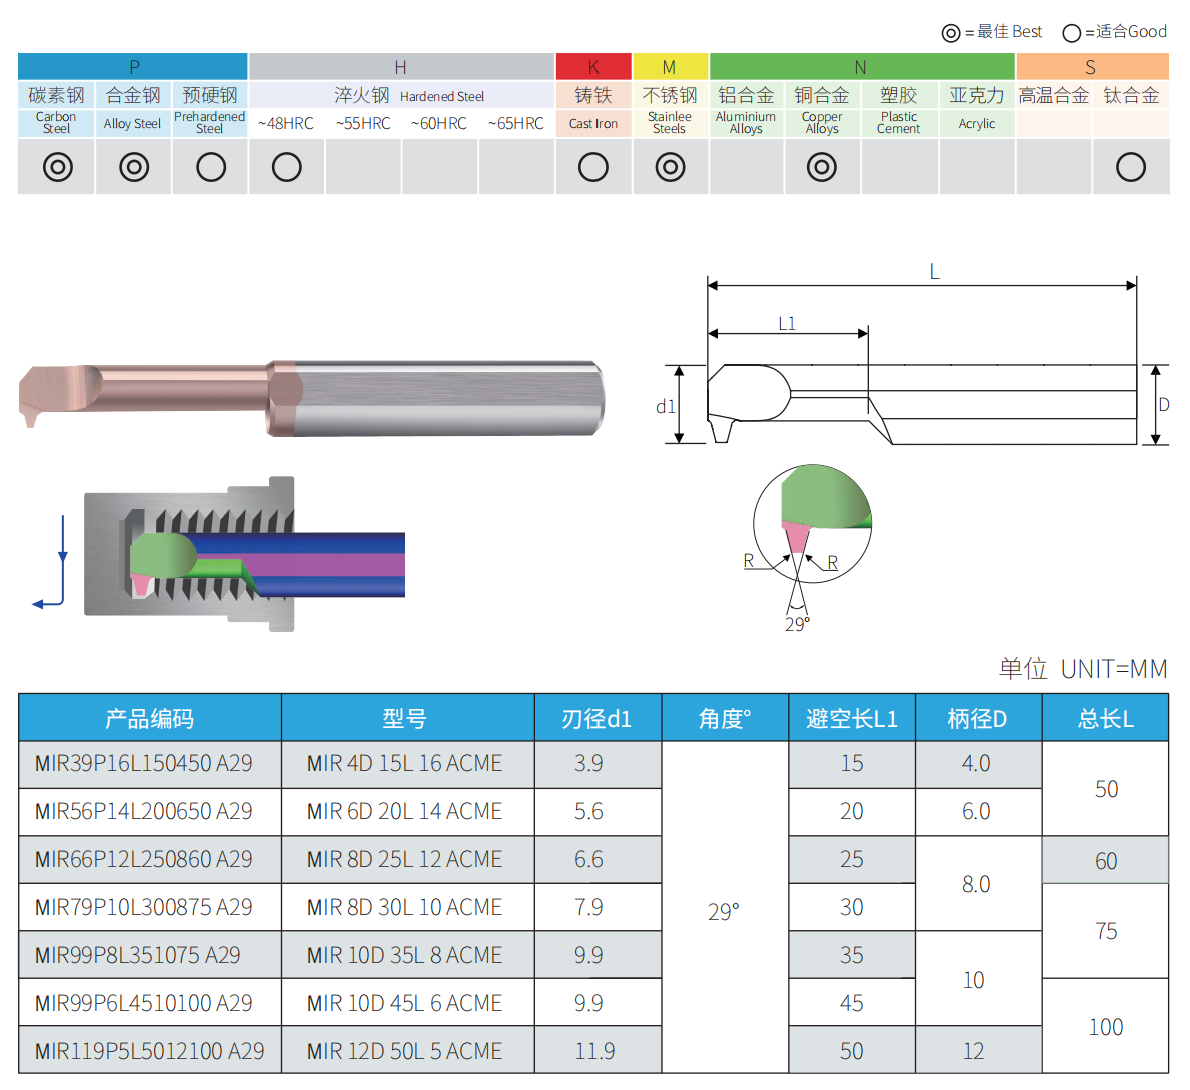Click the Carbon Steel double-circle best symbol
Screen dimensions: 1190x1090
click(x=58, y=167)
